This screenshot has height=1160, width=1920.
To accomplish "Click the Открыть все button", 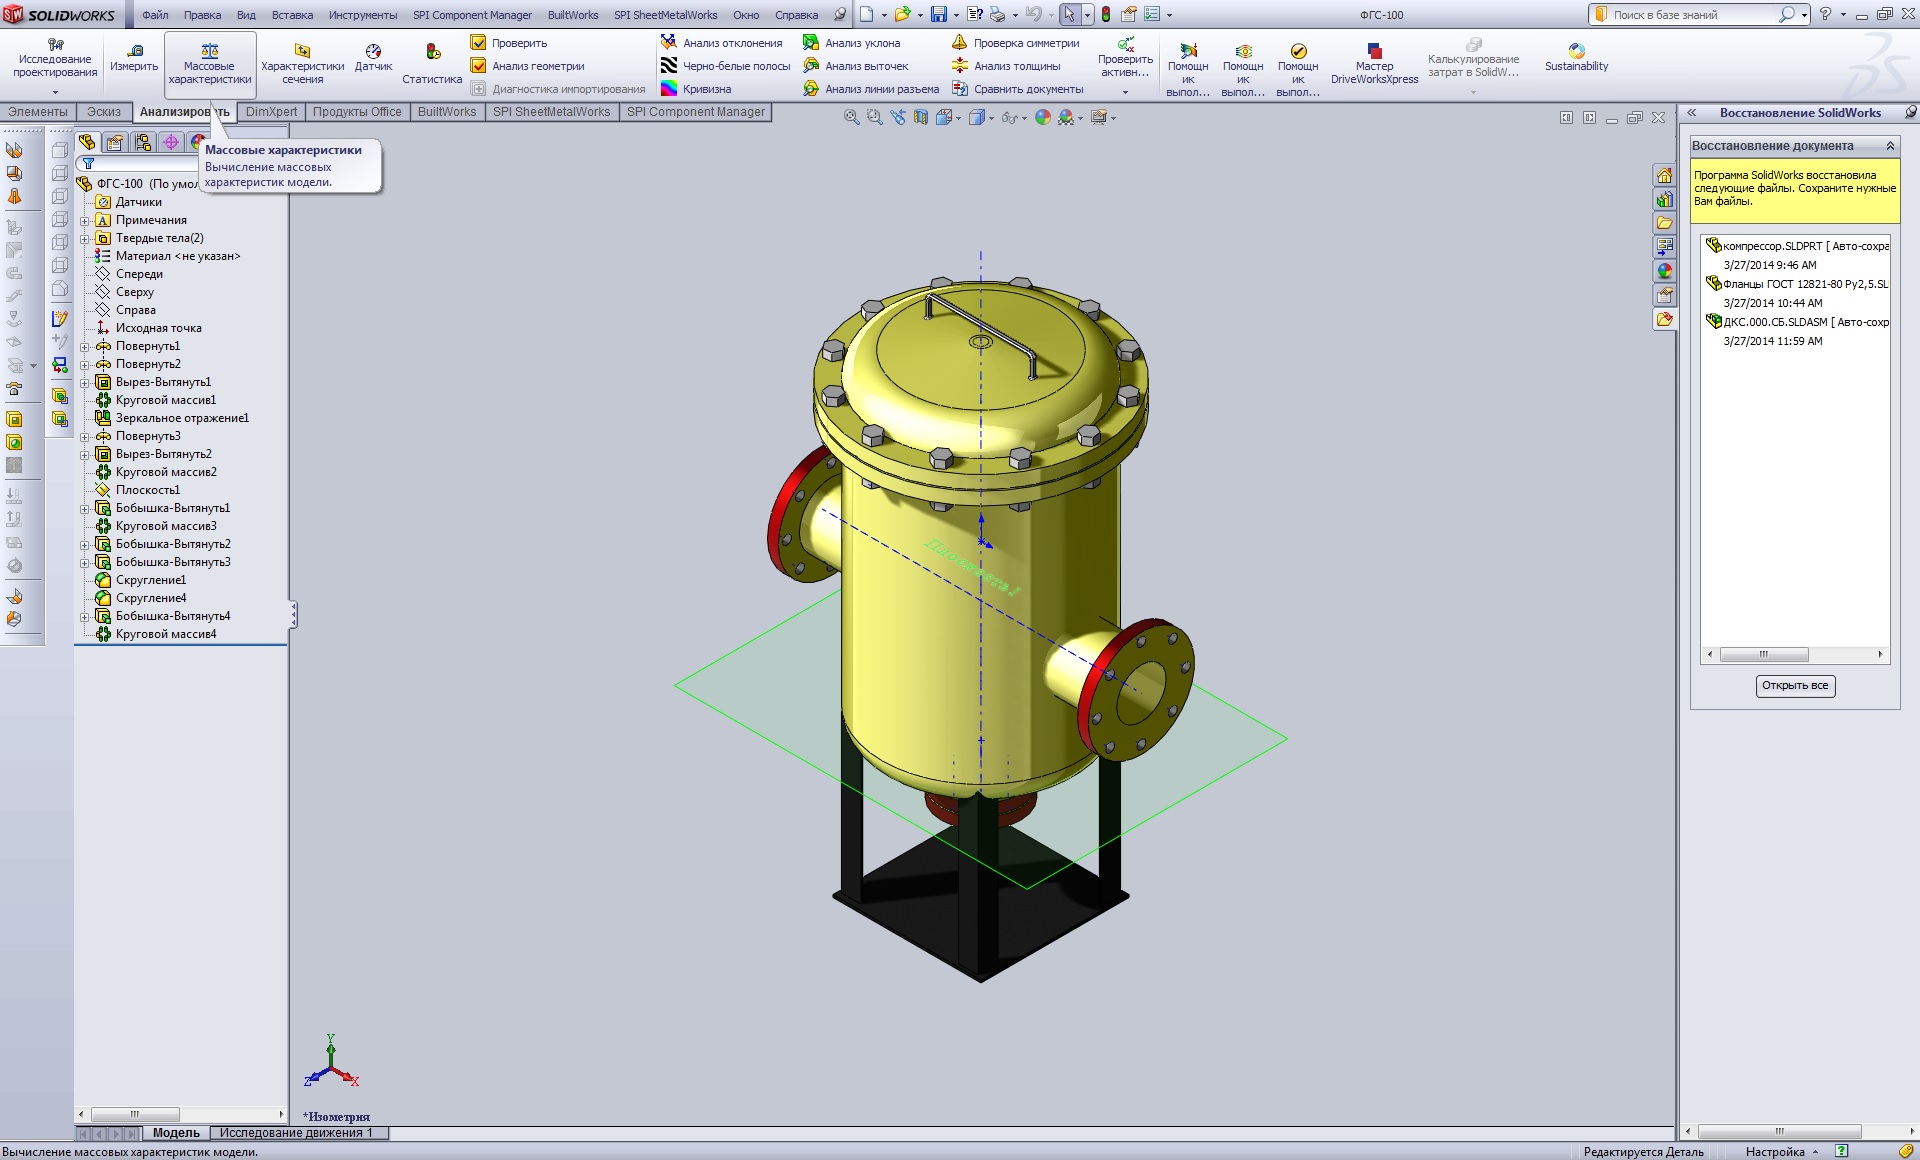I will 1795,685.
